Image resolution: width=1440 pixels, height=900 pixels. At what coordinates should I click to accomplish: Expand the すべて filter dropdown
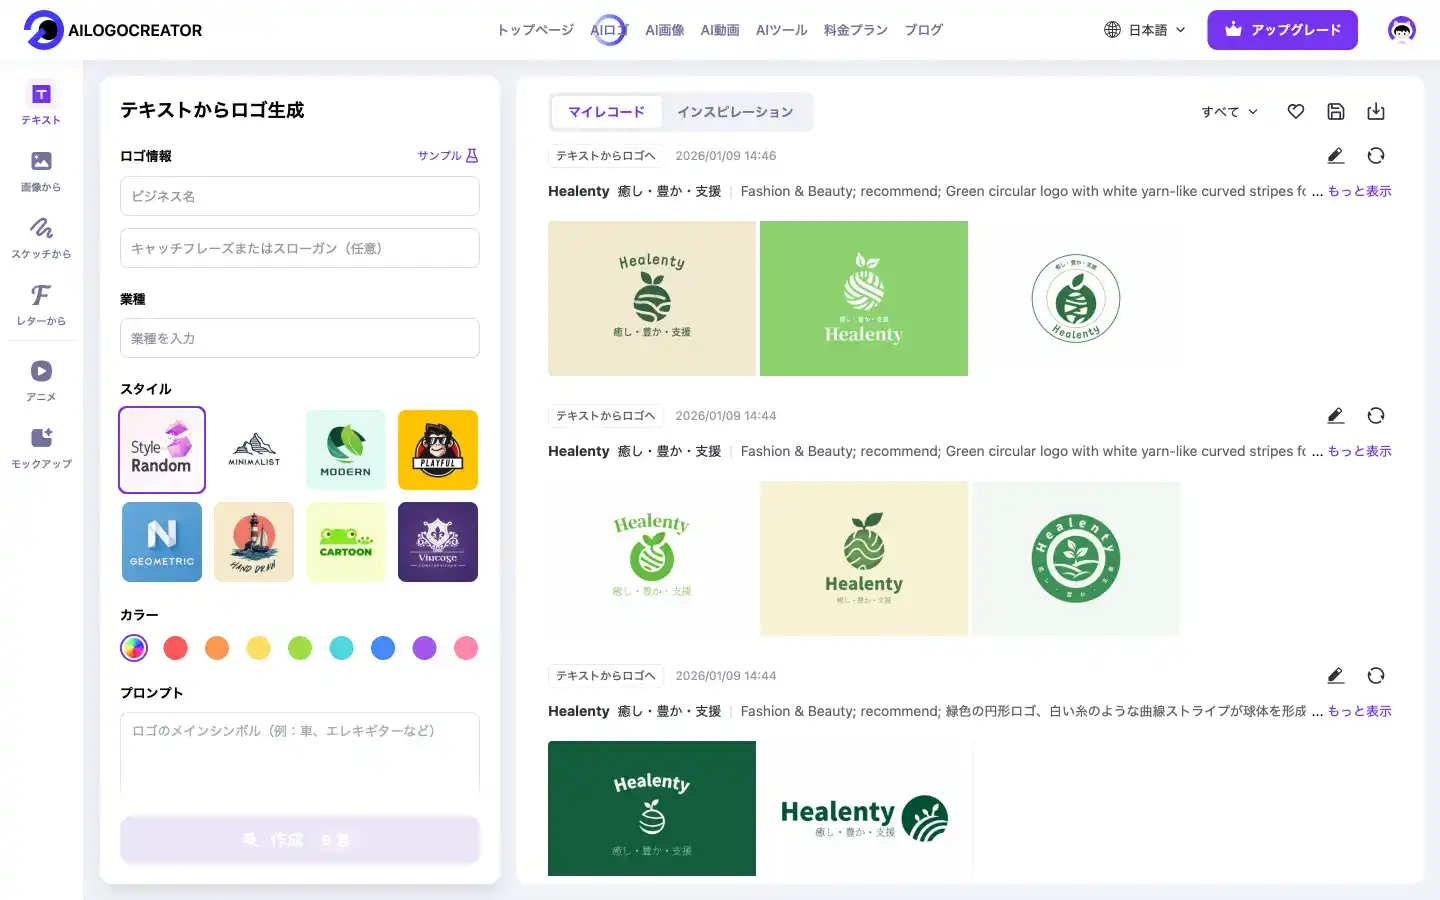tap(1229, 112)
